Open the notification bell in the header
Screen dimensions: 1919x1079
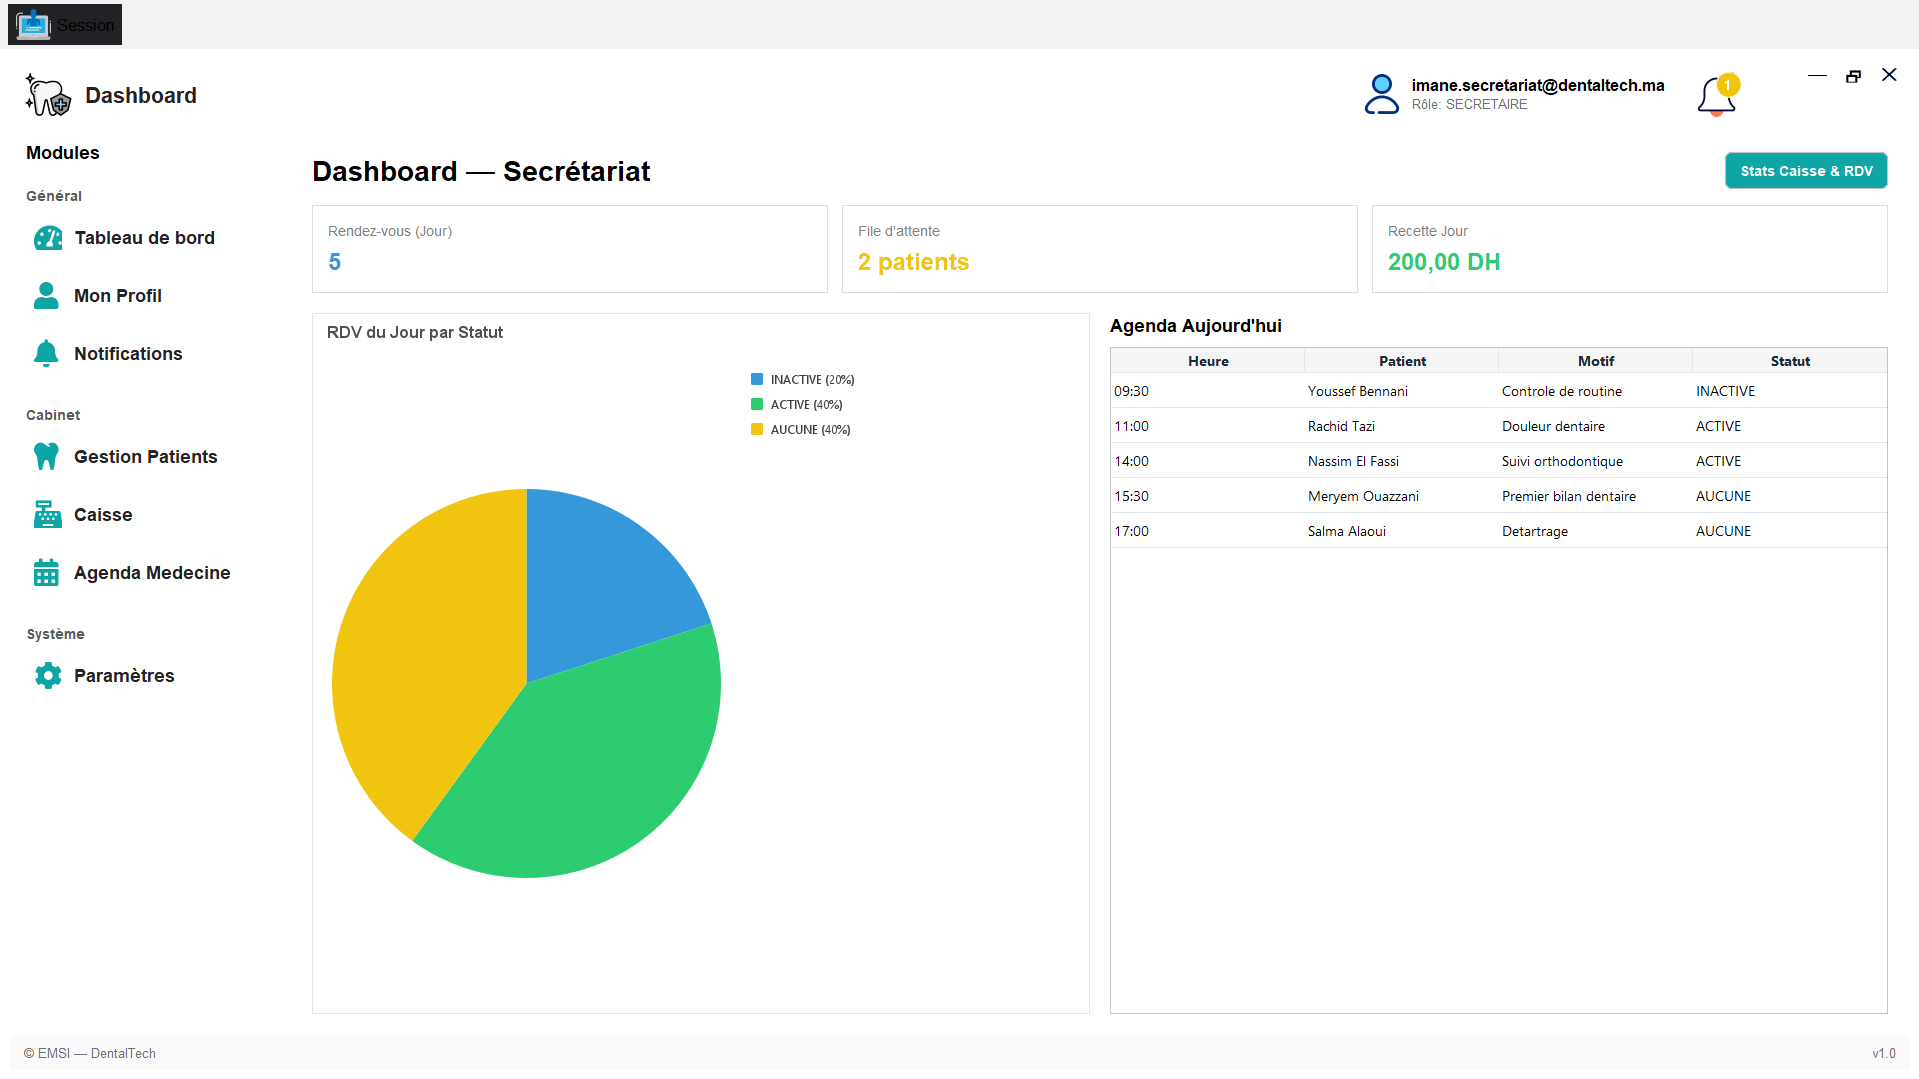point(1717,96)
